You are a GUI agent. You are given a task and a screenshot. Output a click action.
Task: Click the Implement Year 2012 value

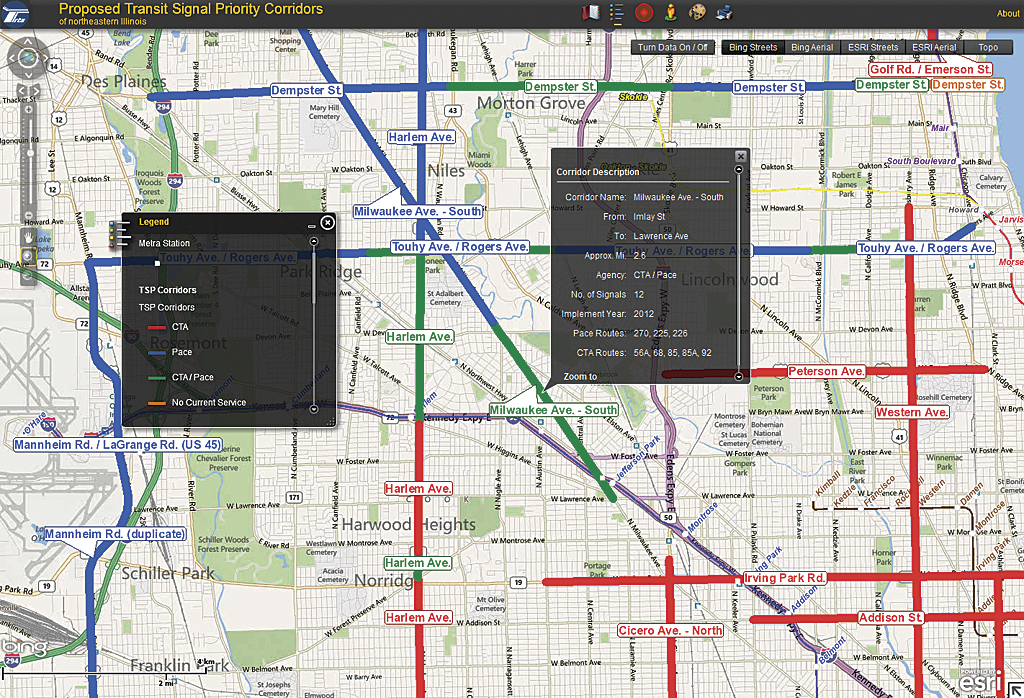(x=643, y=313)
